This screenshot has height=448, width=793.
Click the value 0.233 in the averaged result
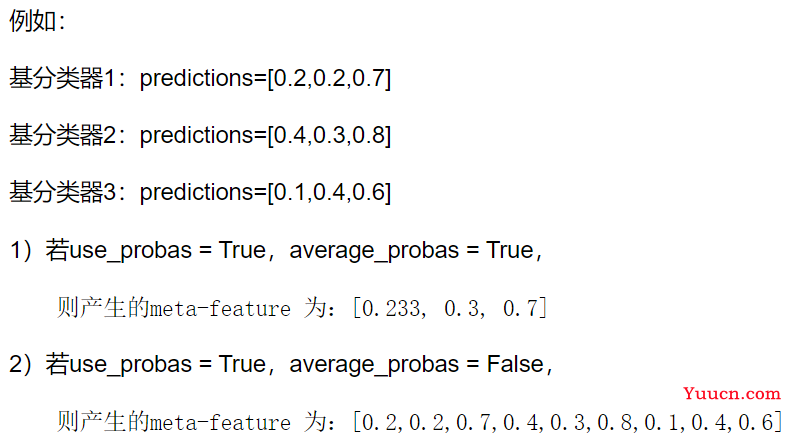coord(390,308)
